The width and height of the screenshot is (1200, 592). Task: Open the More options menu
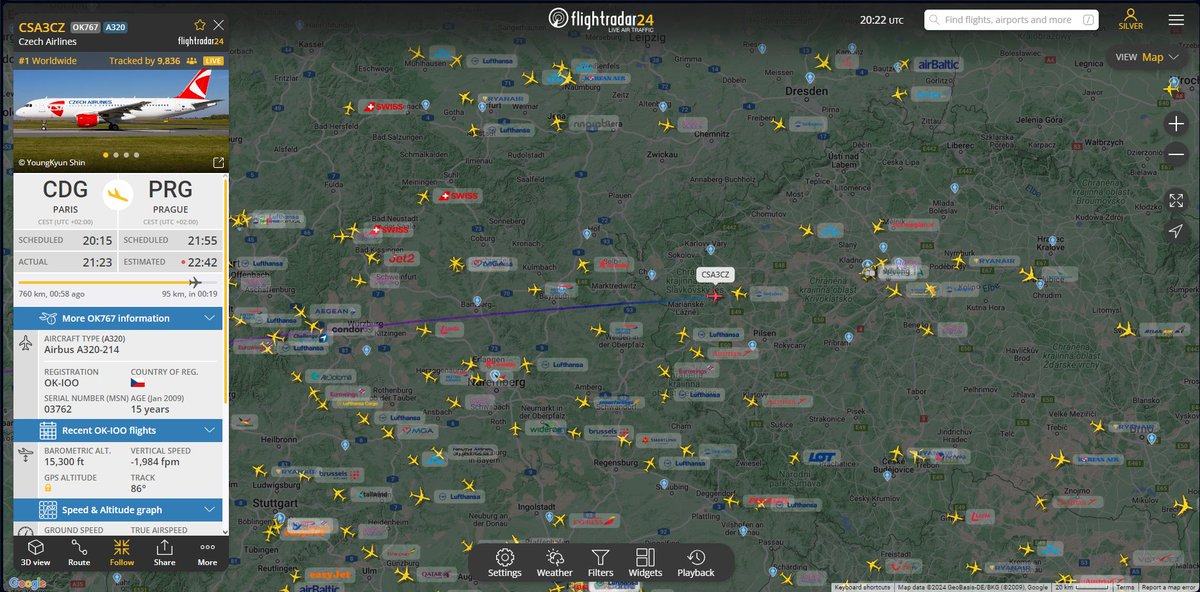point(207,553)
